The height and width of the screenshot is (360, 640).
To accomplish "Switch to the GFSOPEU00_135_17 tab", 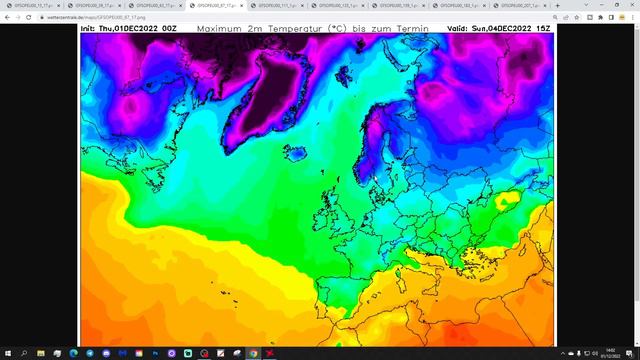I will 338,6.
